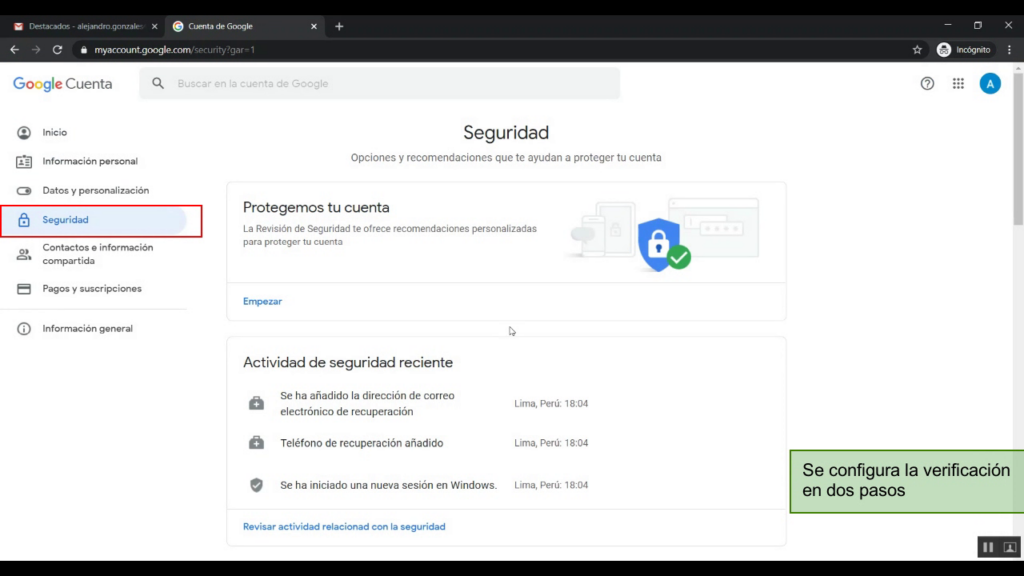The height and width of the screenshot is (576, 1024).
Task: Open the account avatar with letter A
Action: point(990,84)
